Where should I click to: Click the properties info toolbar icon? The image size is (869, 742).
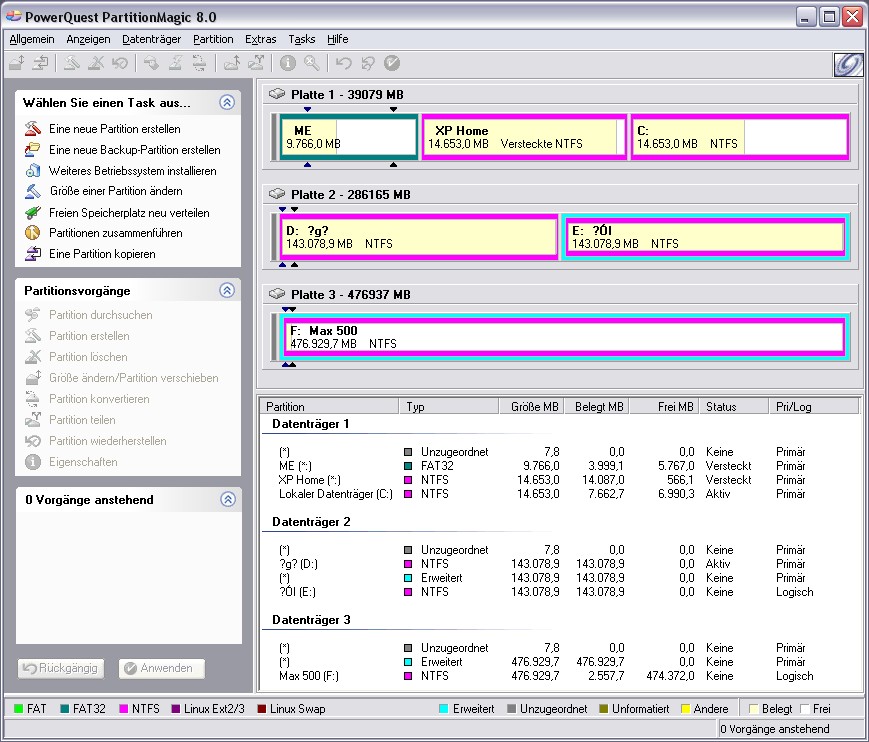pyautogui.click(x=288, y=63)
